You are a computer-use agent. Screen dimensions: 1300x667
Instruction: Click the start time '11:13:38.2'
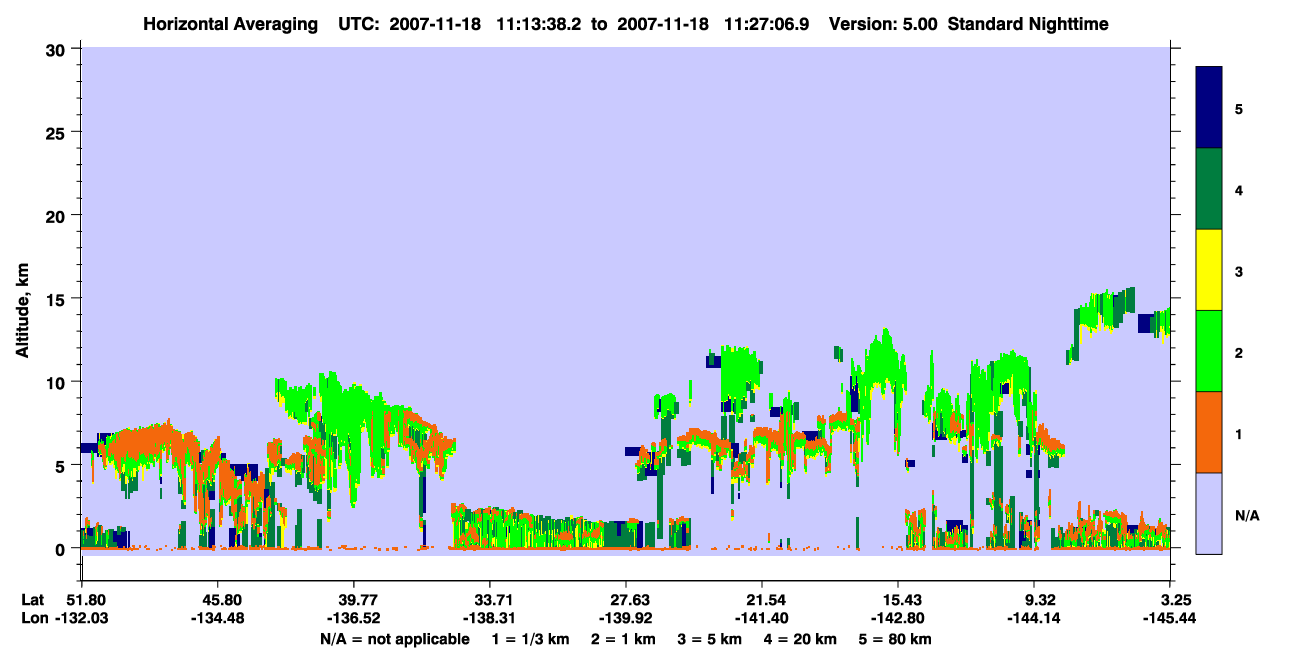[x=541, y=23]
